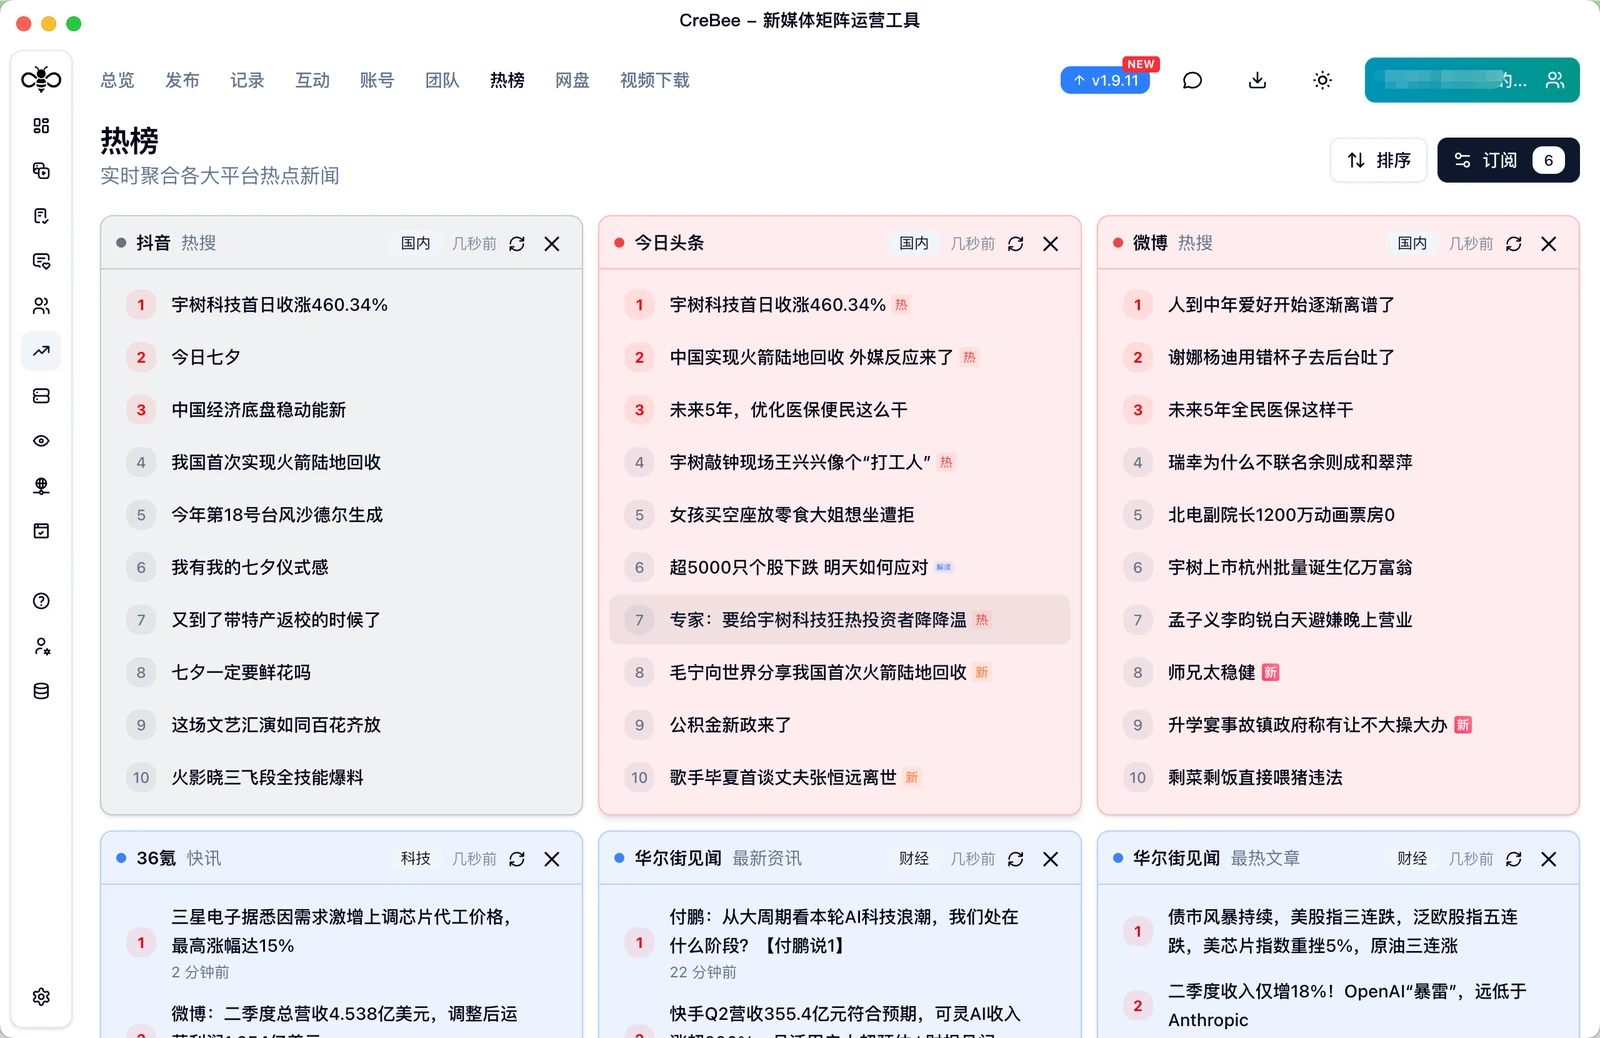Refresh the 36氪 快讯 card
The height and width of the screenshot is (1038, 1600).
point(517,859)
